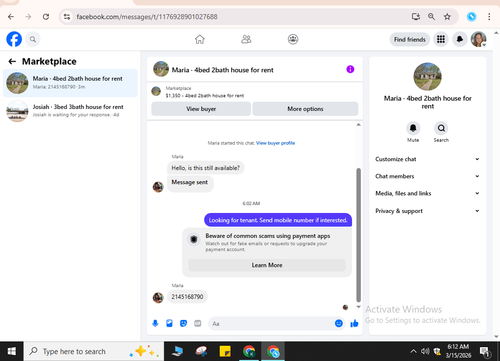The height and width of the screenshot is (361, 500).
Task: Open the Friends icon in top navigation
Action: (x=246, y=39)
